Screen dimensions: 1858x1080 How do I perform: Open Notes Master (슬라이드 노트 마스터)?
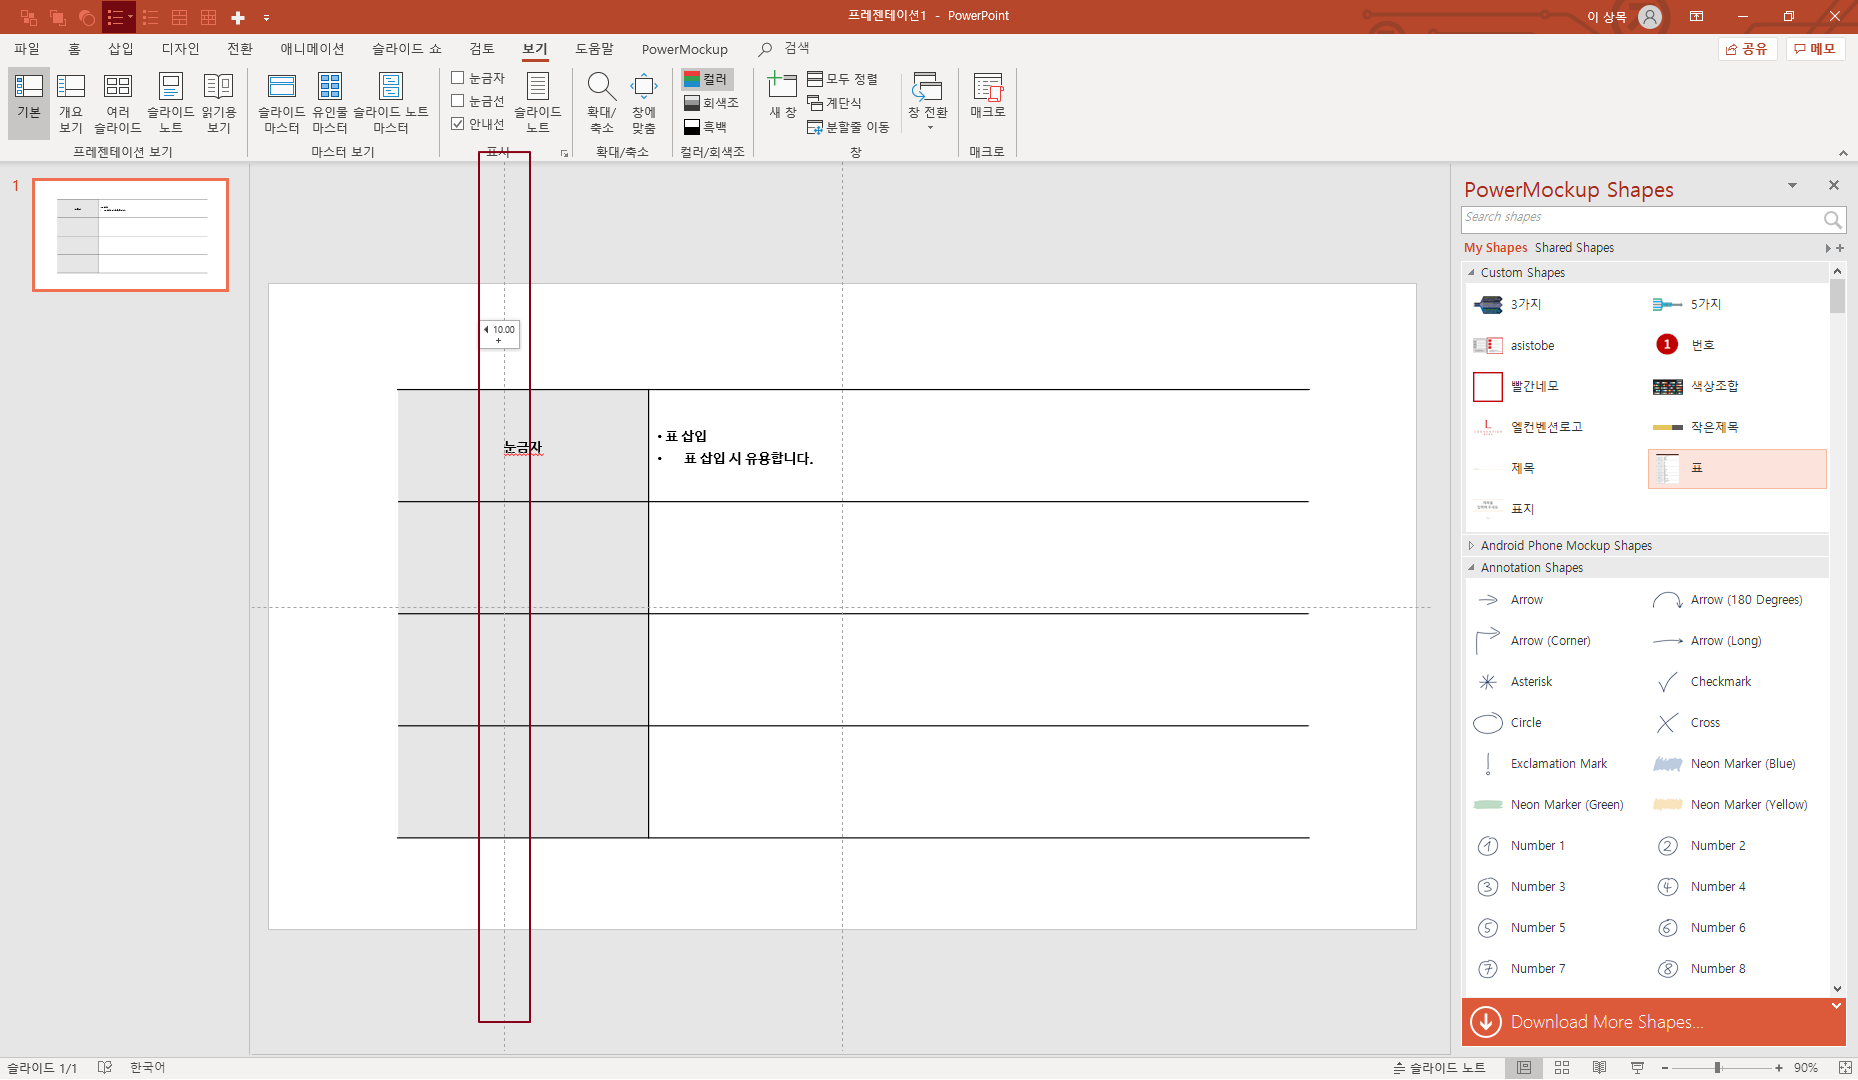coord(391,102)
